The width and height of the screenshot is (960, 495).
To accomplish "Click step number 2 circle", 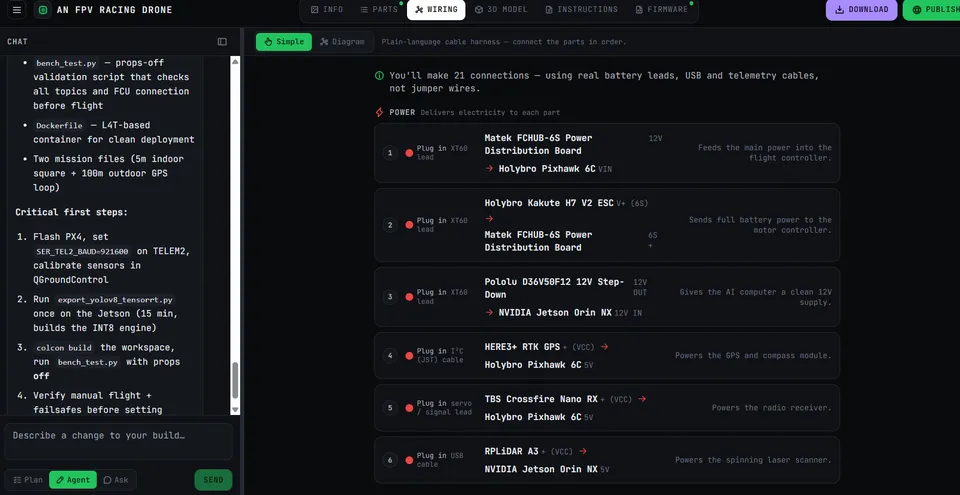I will pyautogui.click(x=390, y=225).
